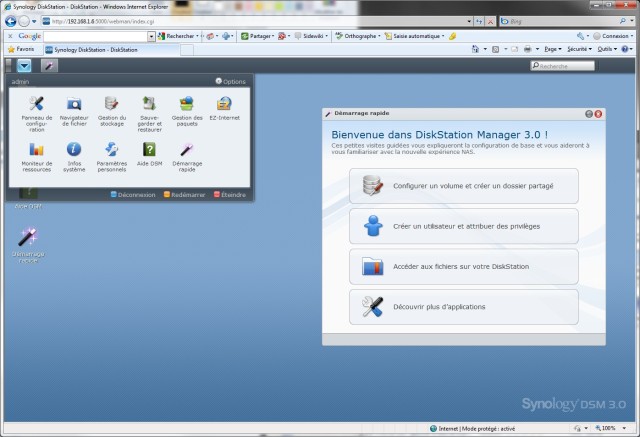Open the Sécurité menu
Image resolution: width=640 pixels, height=437 pixels.
coord(579,49)
